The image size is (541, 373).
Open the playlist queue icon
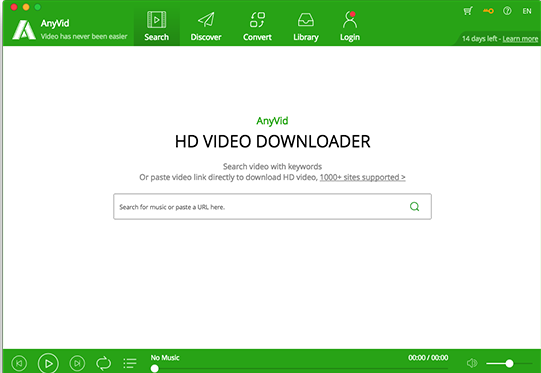tap(130, 363)
